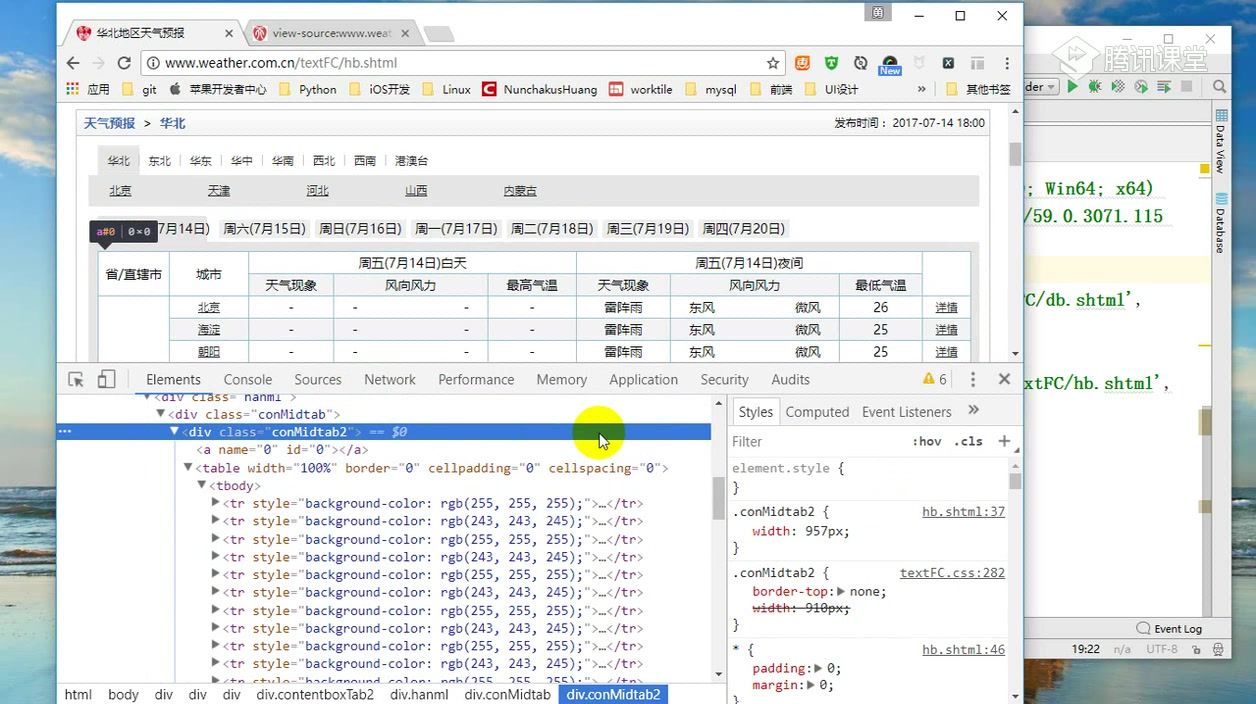This screenshot has width=1256, height=704.
Task: Click the yellow 6 warnings indicator in DevTools
Action: 931,379
